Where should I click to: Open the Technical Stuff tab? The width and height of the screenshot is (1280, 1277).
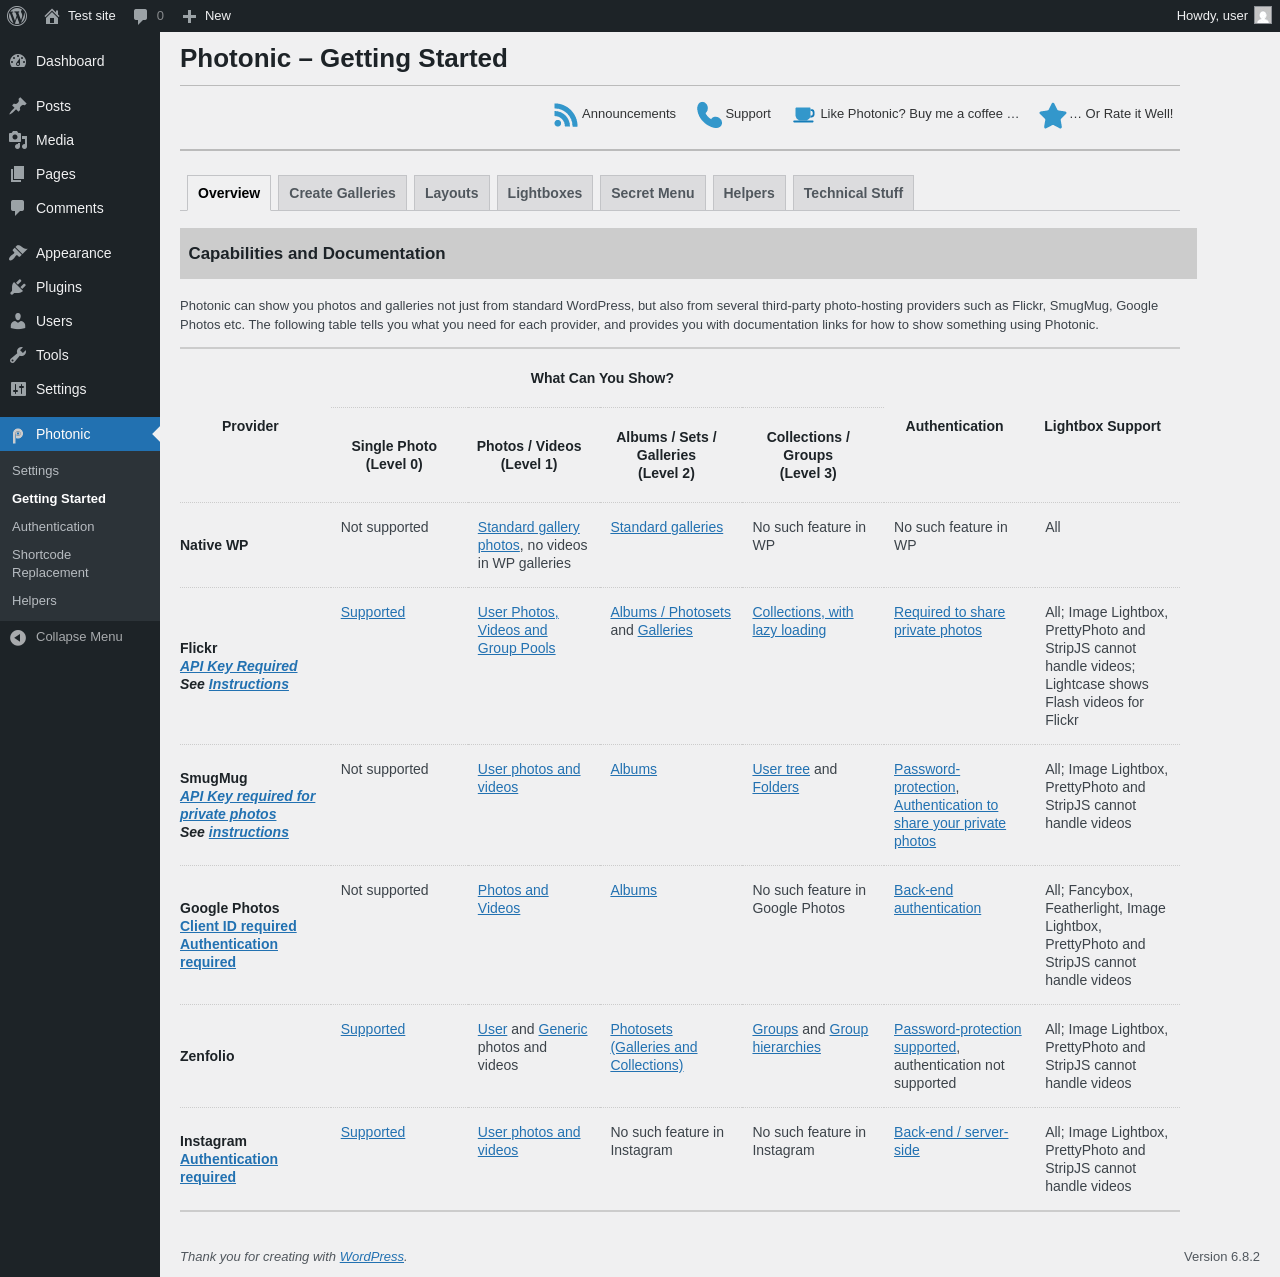(x=853, y=193)
